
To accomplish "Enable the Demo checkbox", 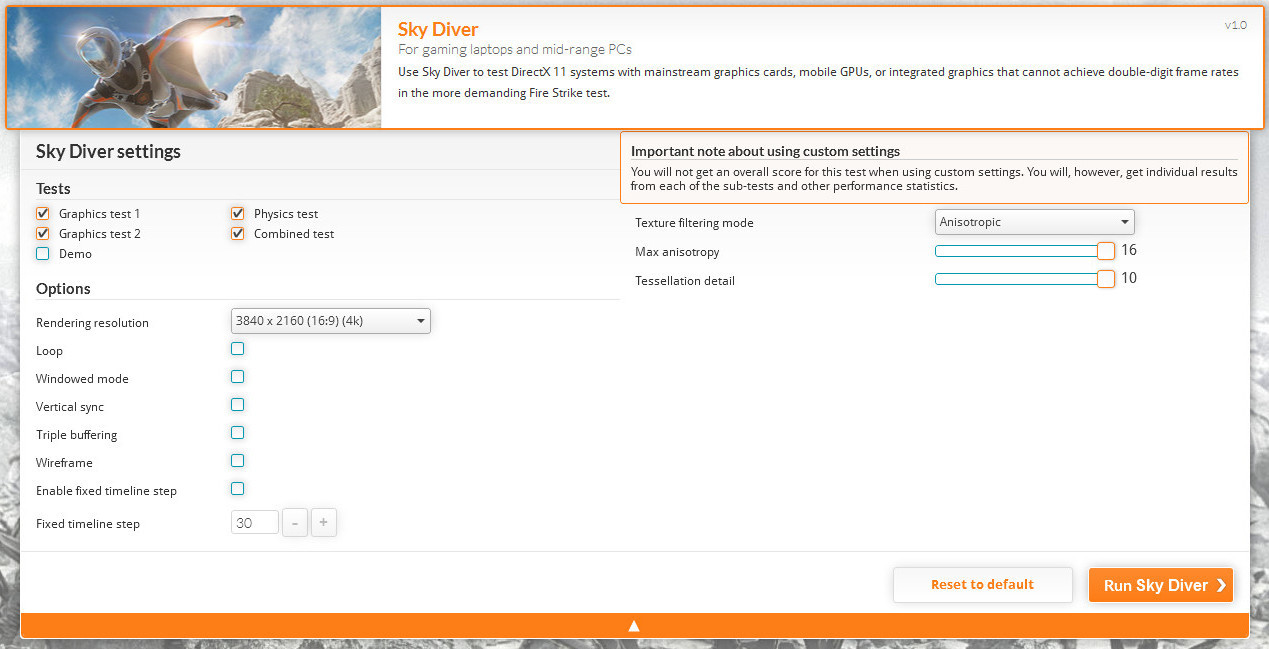I will (x=43, y=253).
